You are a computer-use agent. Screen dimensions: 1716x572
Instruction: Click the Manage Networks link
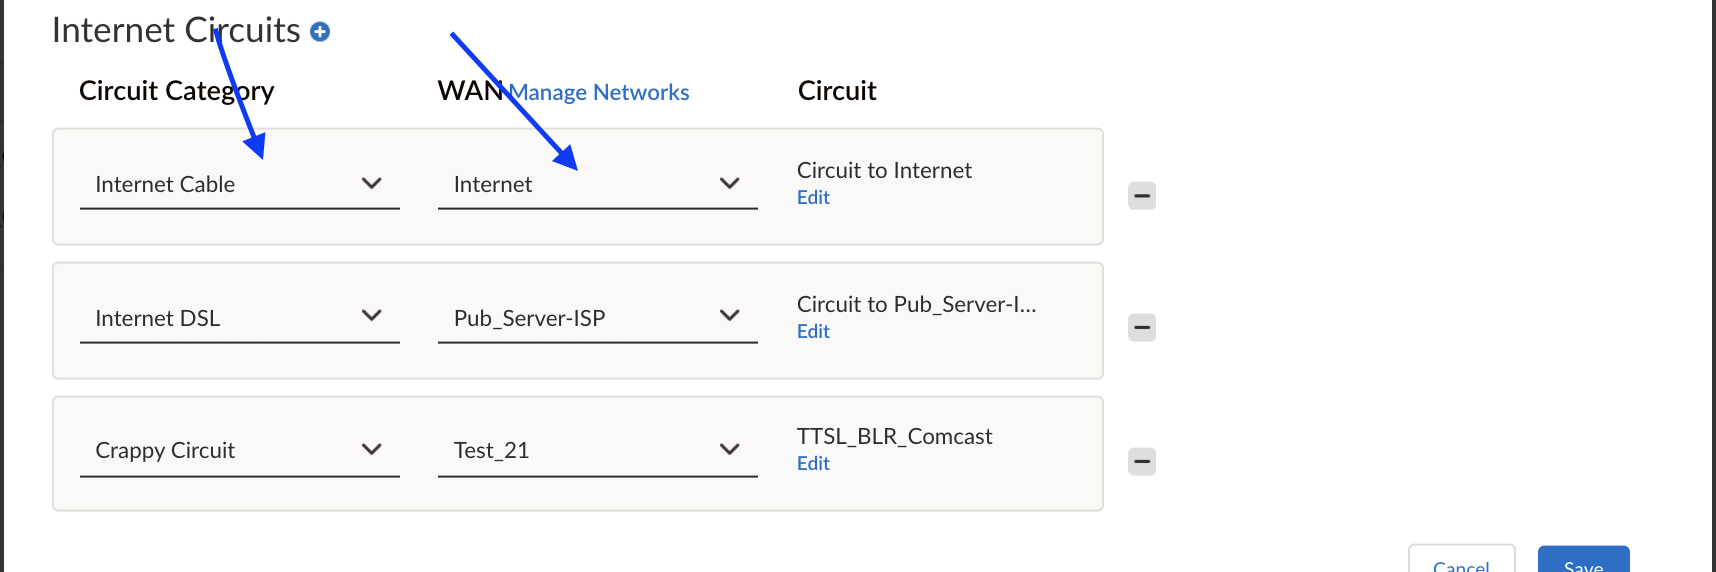(x=600, y=92)
